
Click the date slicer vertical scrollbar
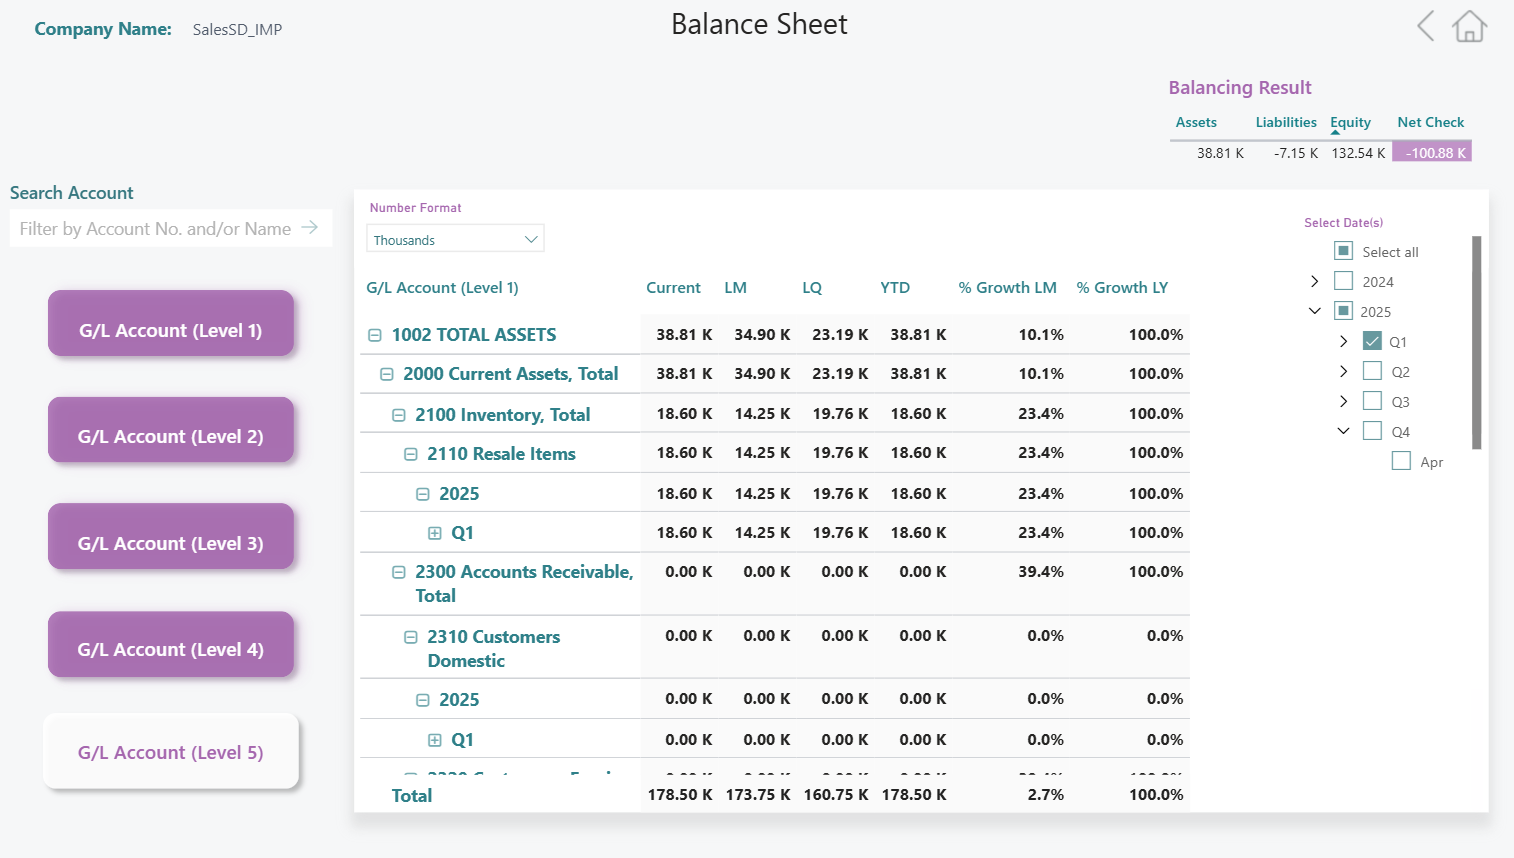click(x=1476, y=342)
